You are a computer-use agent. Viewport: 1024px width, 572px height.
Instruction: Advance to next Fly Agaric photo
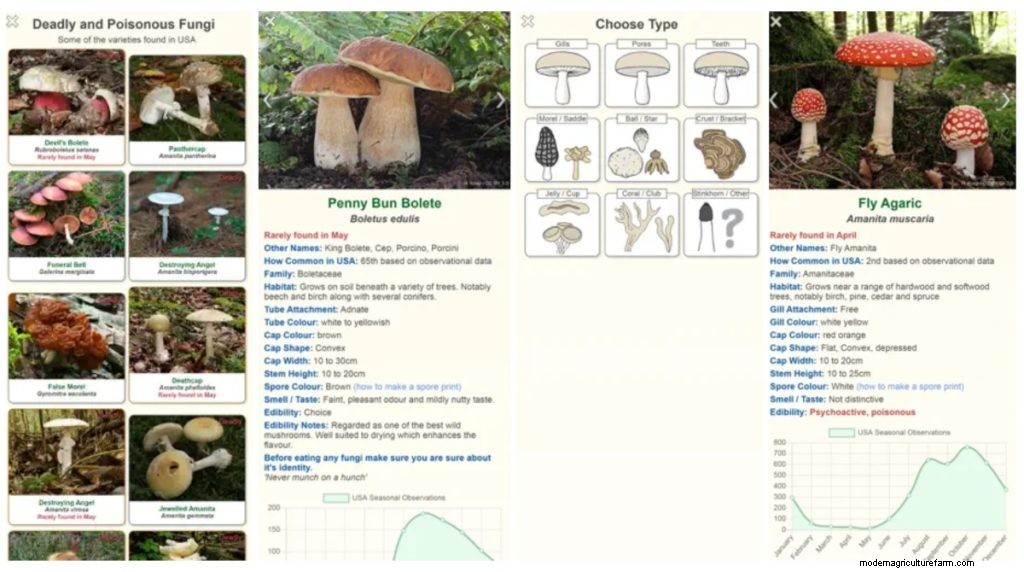[x=1005, y=100]
